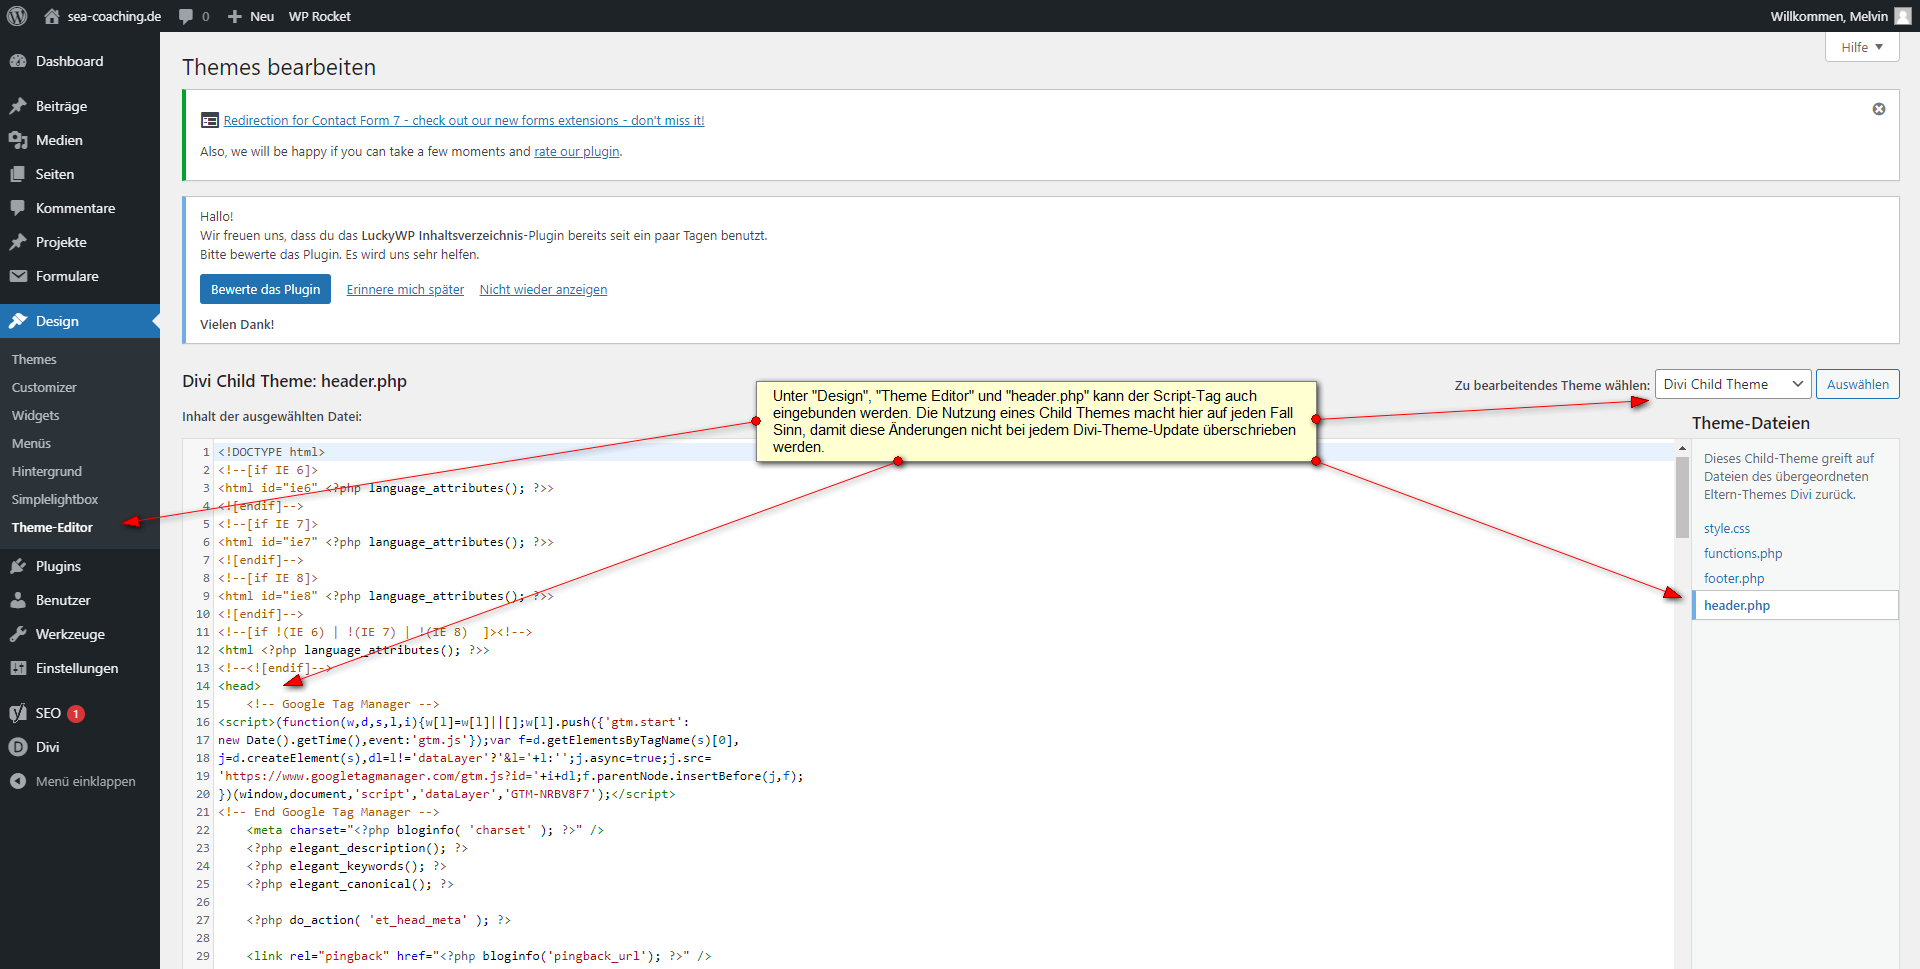This screenshot has height=969, width=1920.
Task: Click the Seiten pages icon
Action: 18,174
